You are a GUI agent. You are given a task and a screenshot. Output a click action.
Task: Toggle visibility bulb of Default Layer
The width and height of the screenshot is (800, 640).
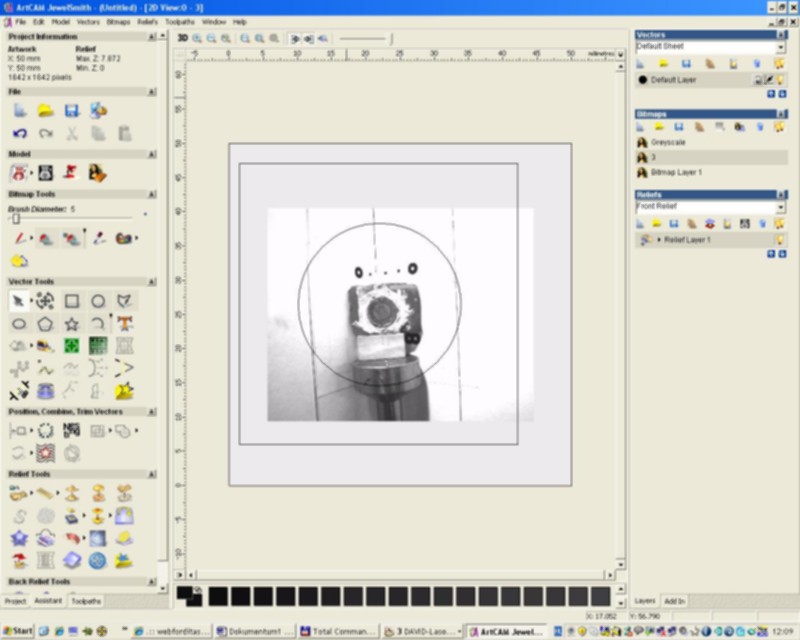click(780, 79)
